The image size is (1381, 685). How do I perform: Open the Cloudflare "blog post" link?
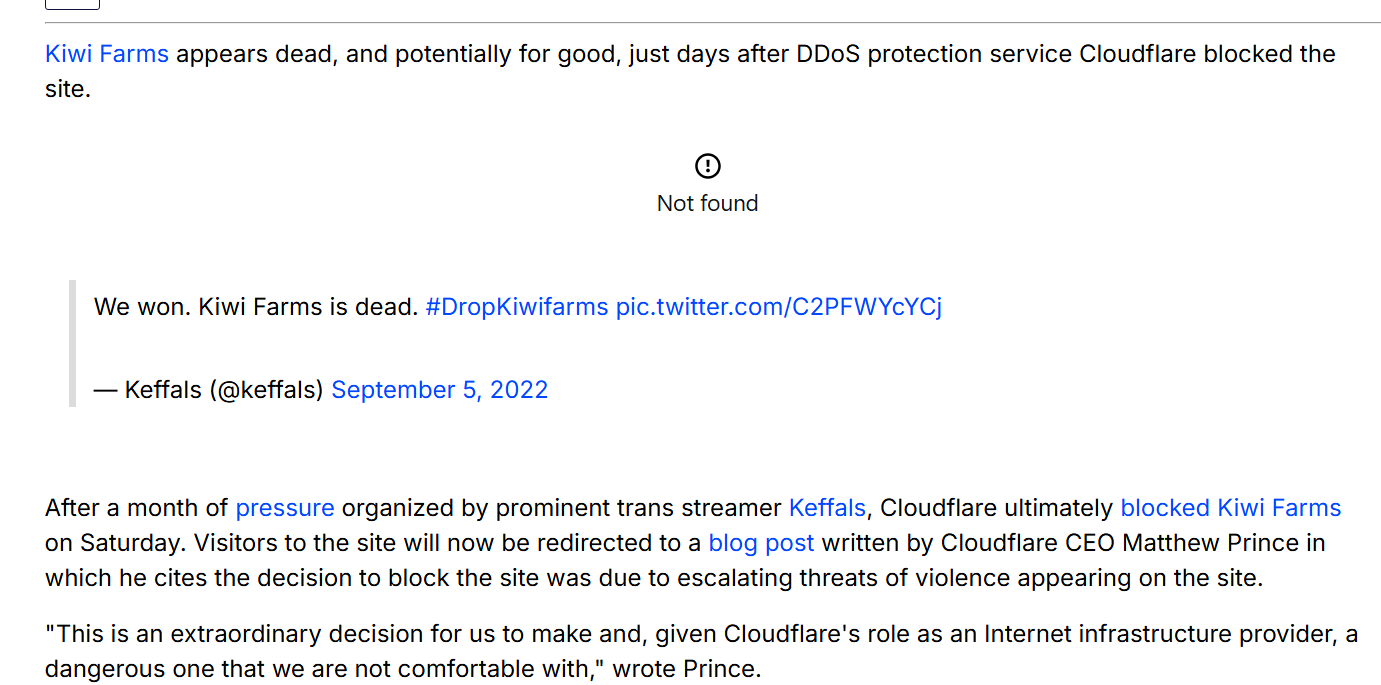click(x=761, y=543)
